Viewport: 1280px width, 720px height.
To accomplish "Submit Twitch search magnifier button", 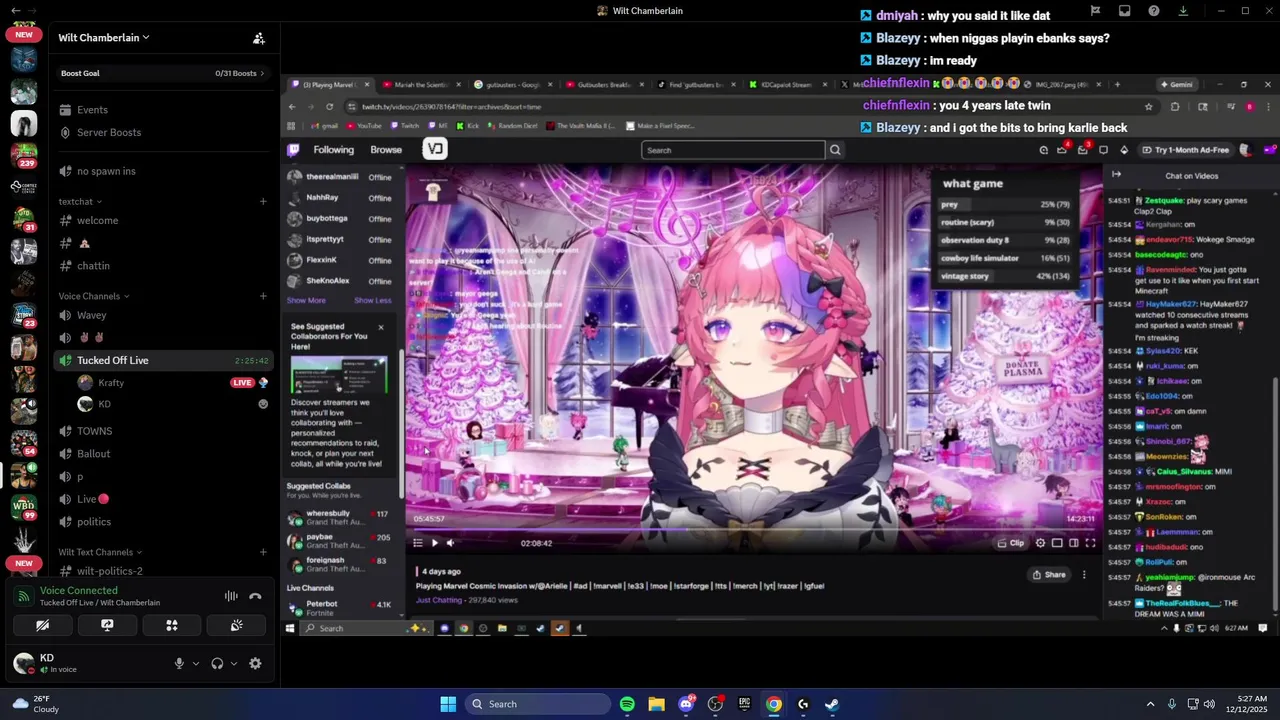I will tap(835, 150).
